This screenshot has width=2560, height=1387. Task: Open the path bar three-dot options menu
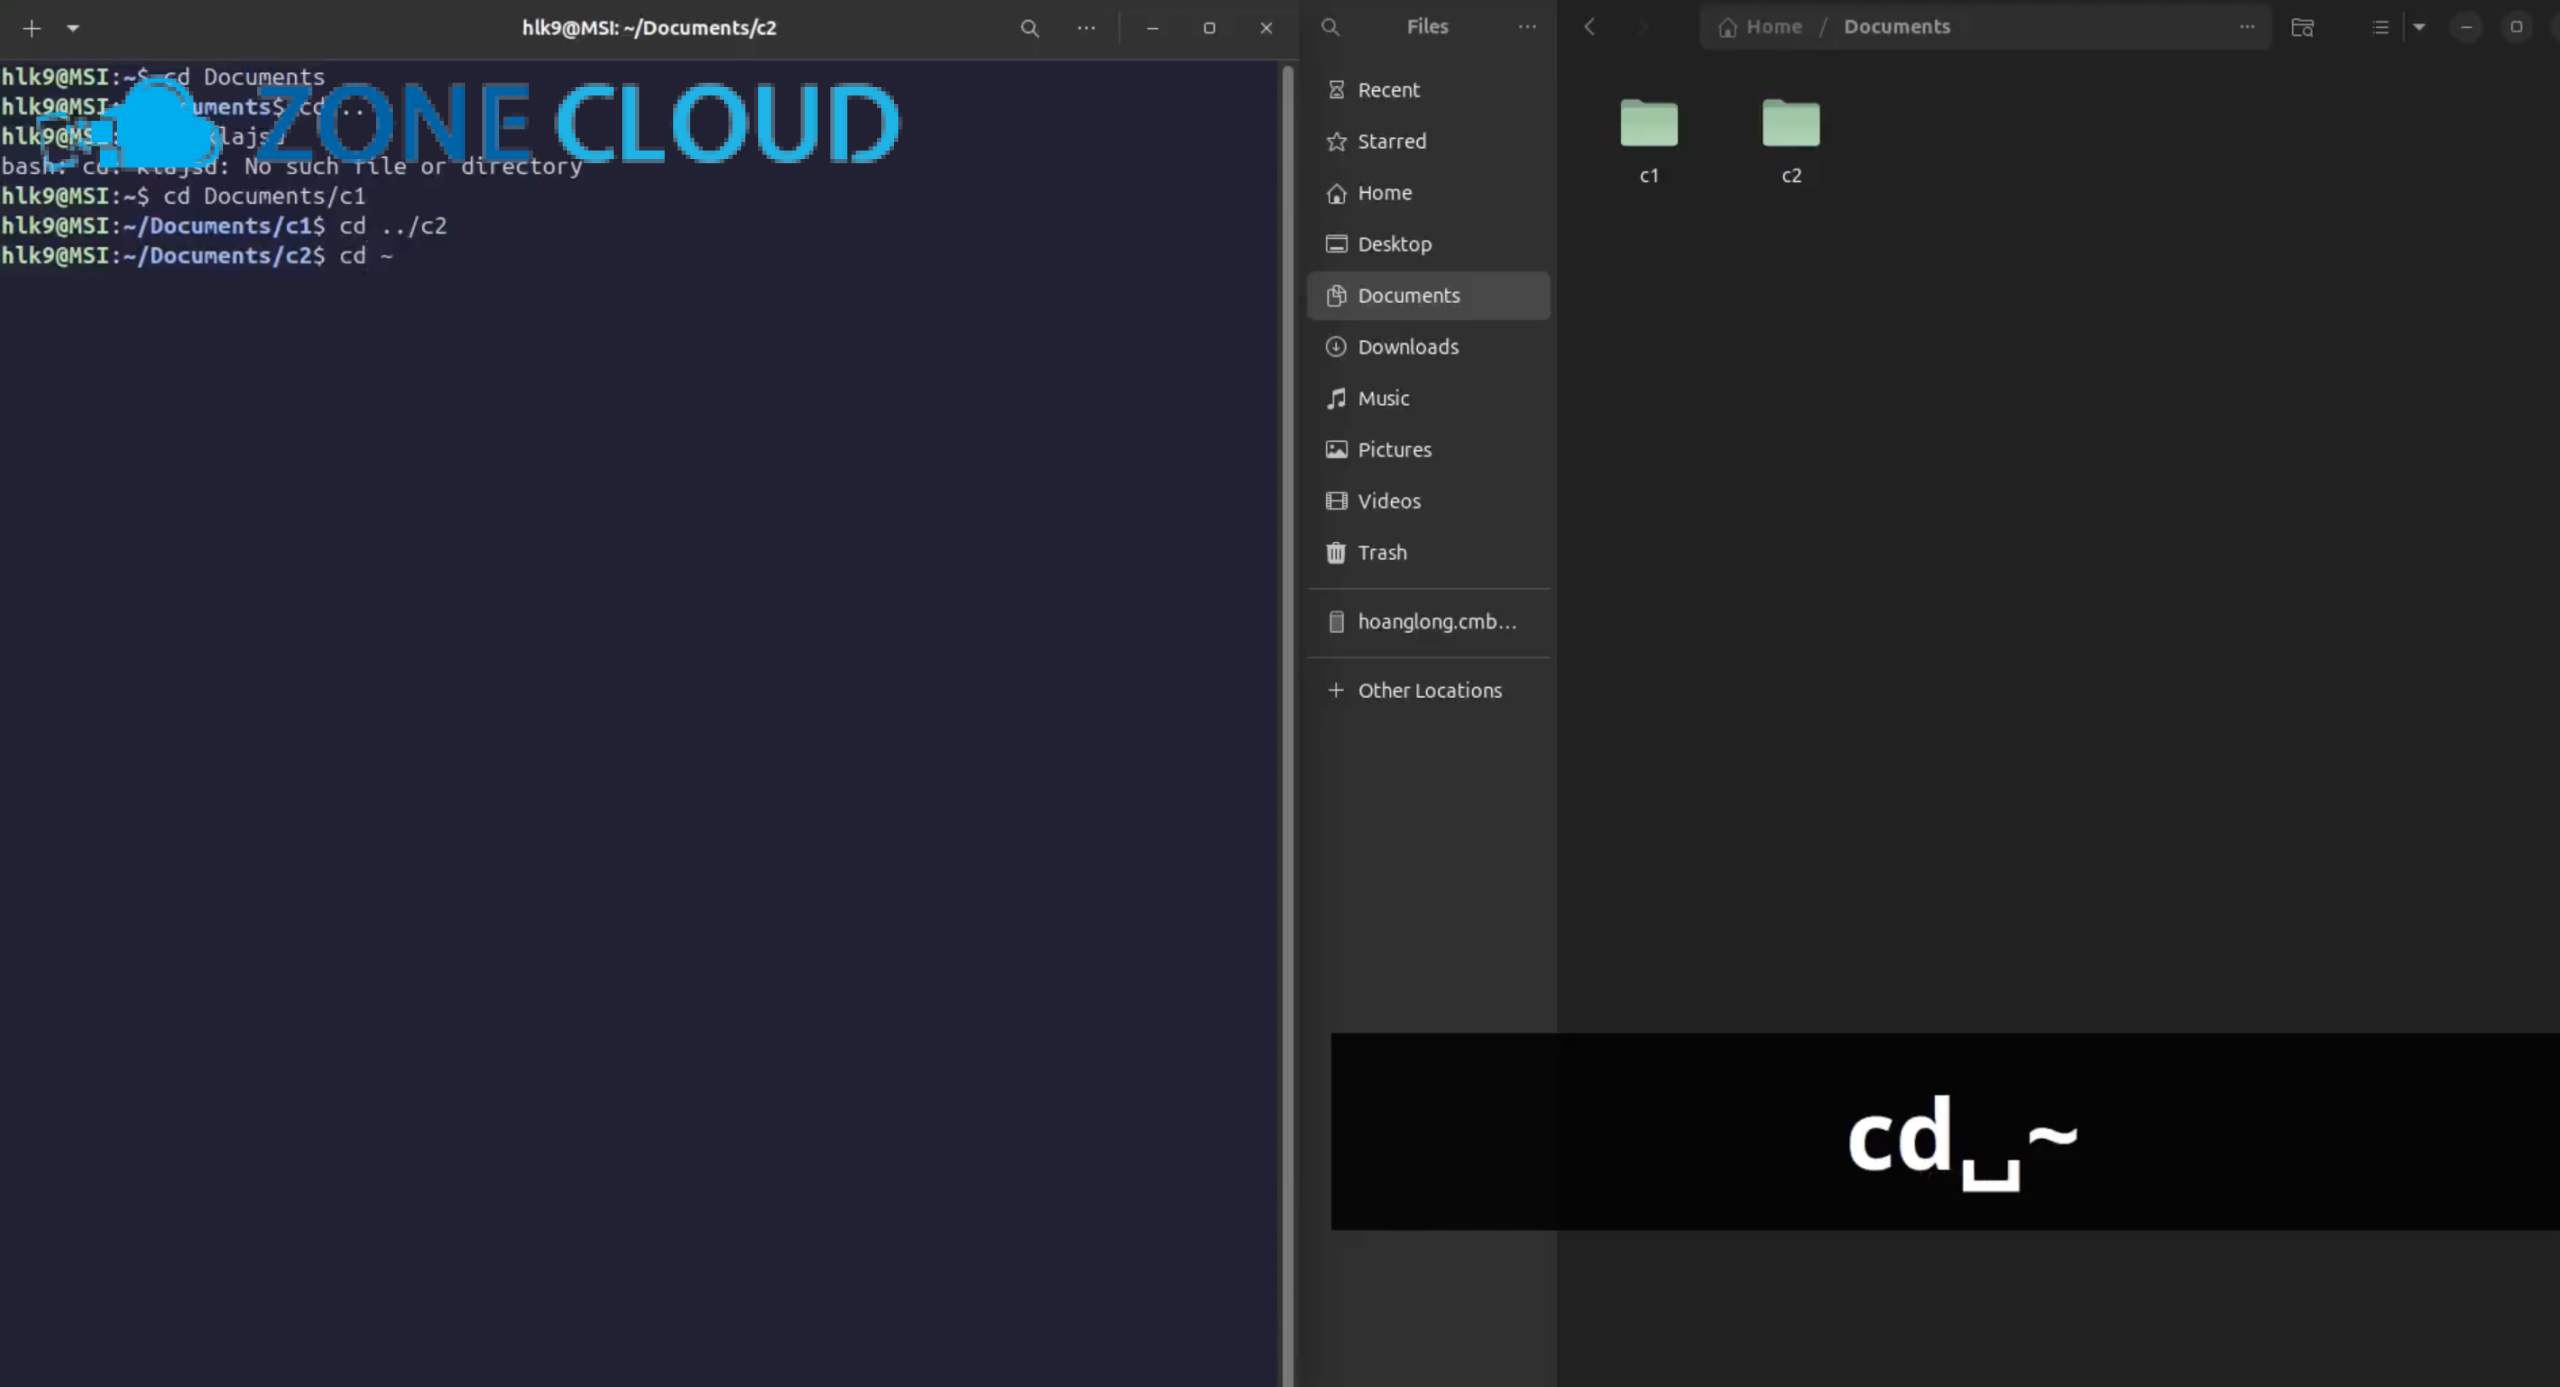click(2247, 27)
